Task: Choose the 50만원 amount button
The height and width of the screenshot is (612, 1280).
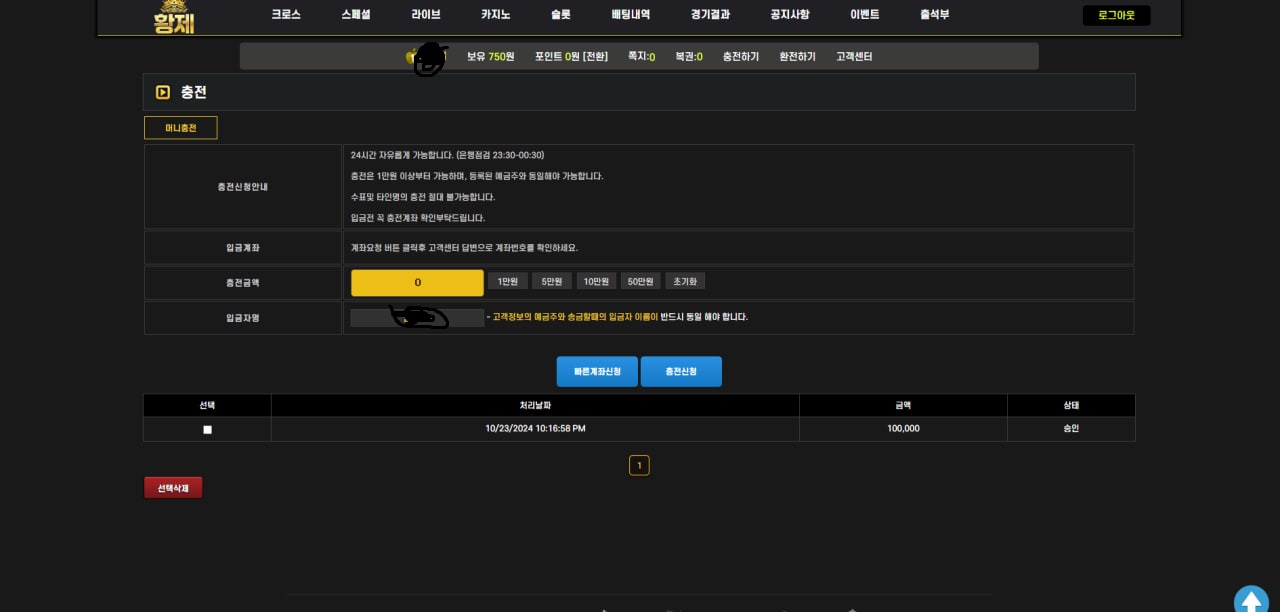Action: (640, 282)
